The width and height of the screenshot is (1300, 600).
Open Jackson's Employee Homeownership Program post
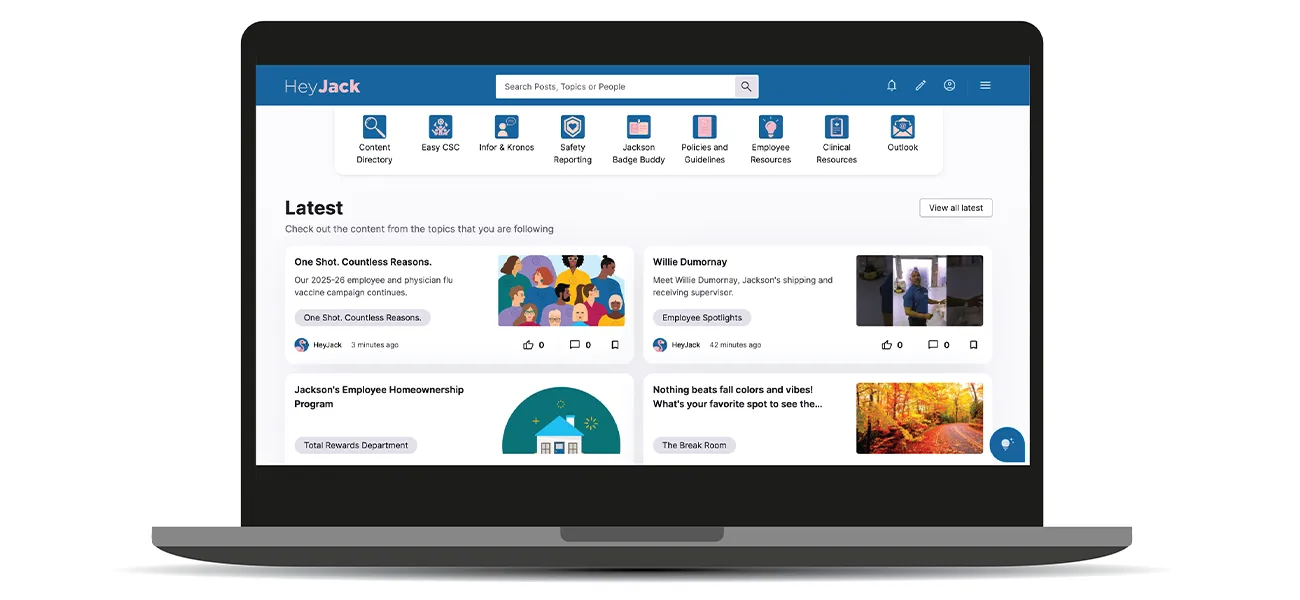click(379, 397)
